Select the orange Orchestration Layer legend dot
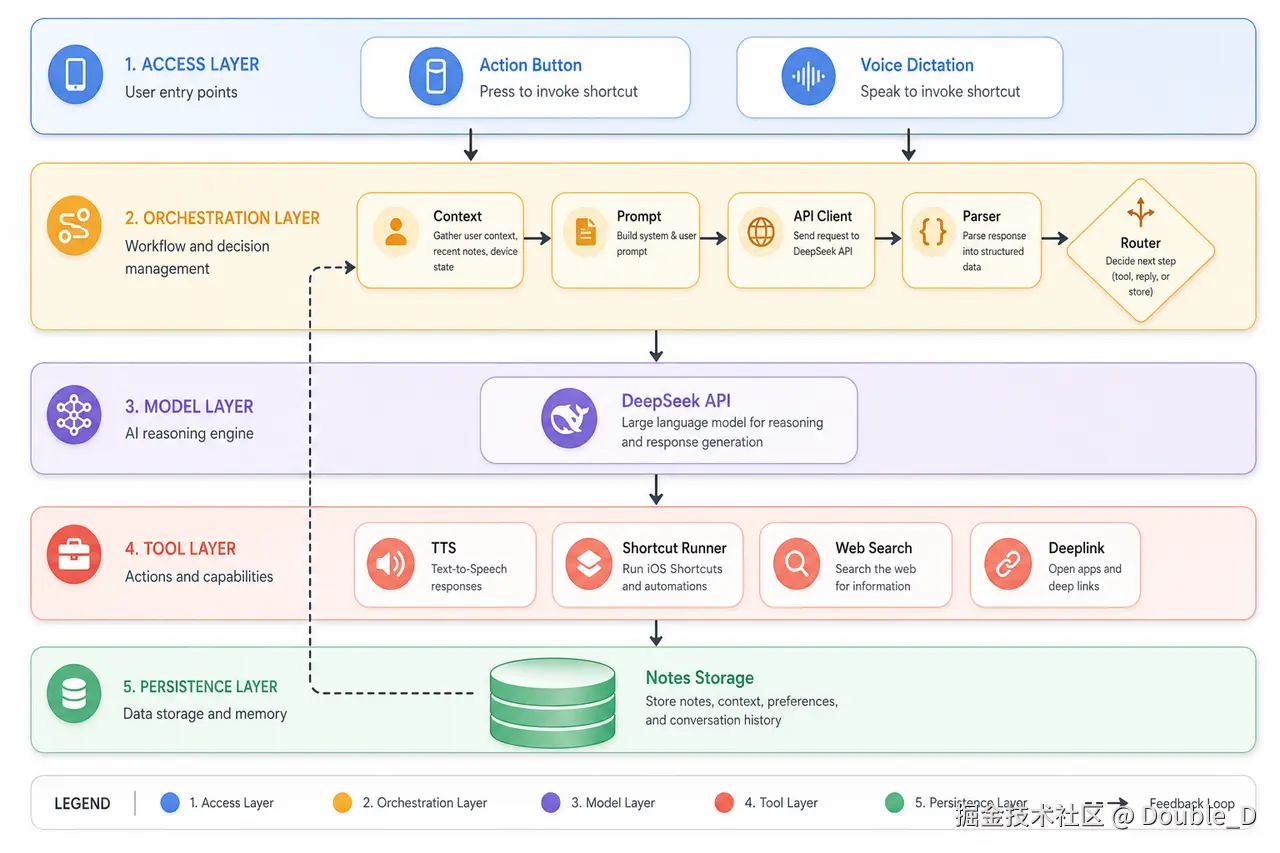This screenshot has width=1280, height=853. (342, 802)
